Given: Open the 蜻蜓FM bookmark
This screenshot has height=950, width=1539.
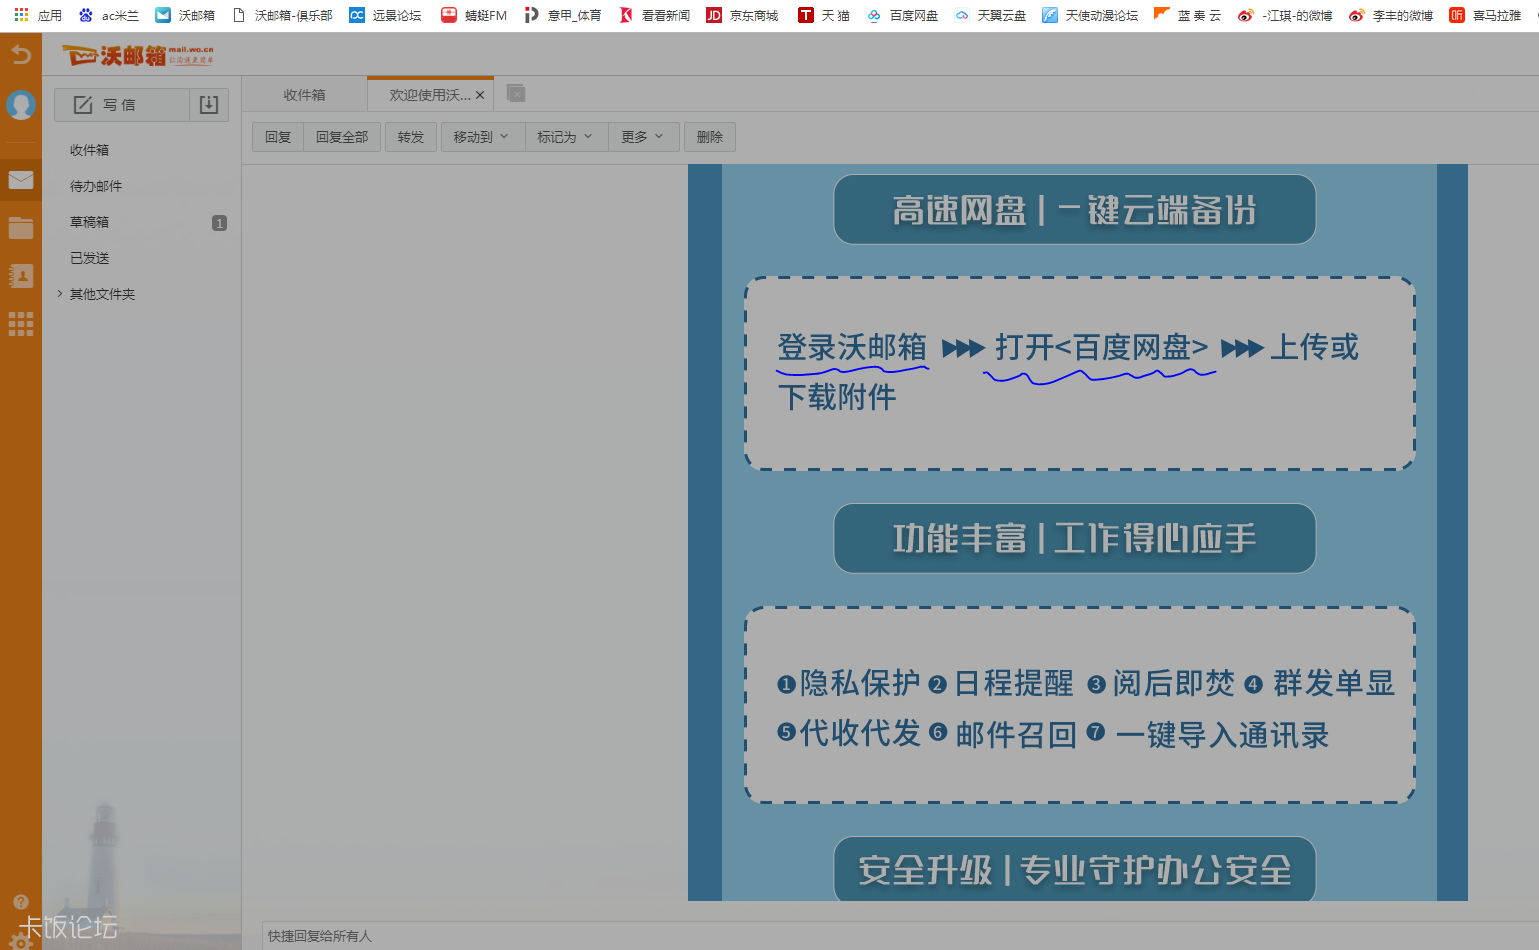Looking at the screenshot, I should [474, 15].
